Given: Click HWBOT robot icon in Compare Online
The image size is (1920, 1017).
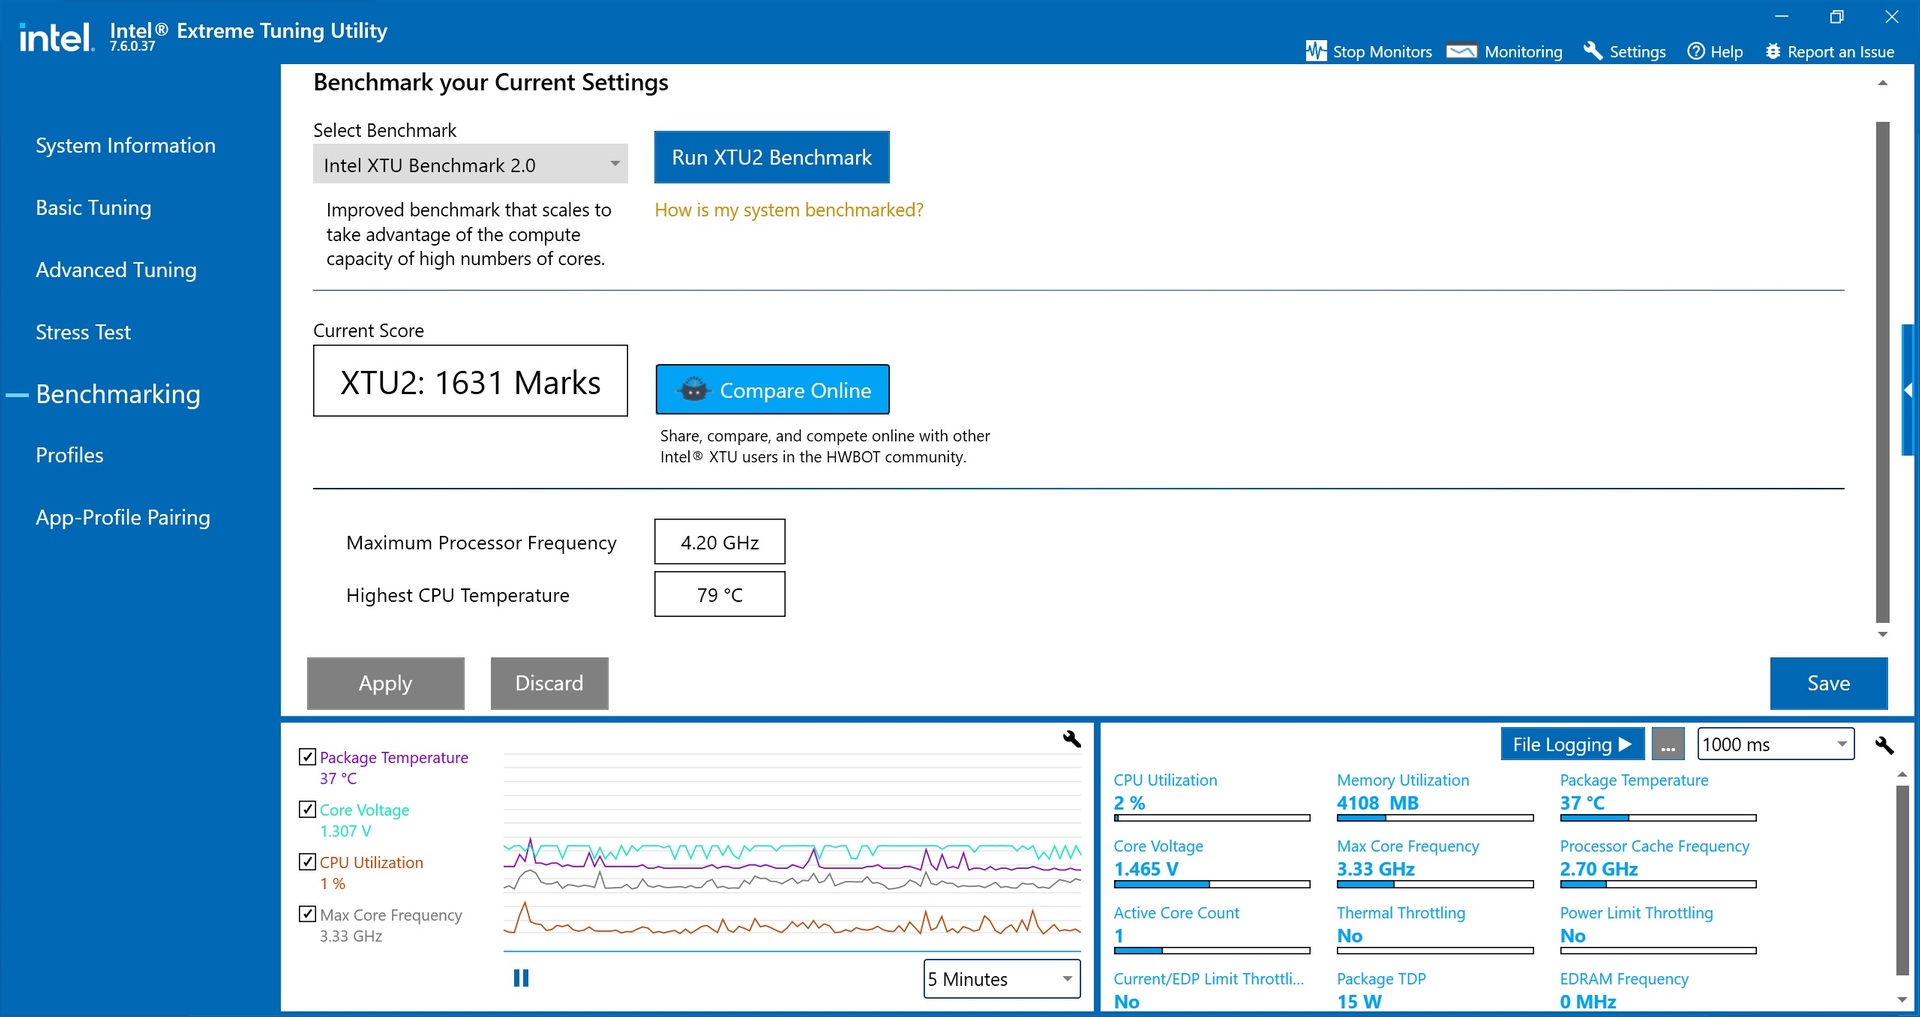Looking at the screenshot, I should click(x=693, y=390).
